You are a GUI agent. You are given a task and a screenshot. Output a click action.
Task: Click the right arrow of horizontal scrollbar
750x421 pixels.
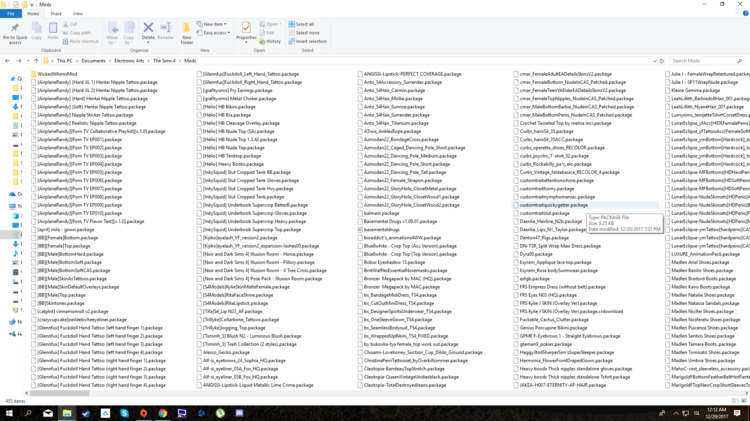pos(747,393)
